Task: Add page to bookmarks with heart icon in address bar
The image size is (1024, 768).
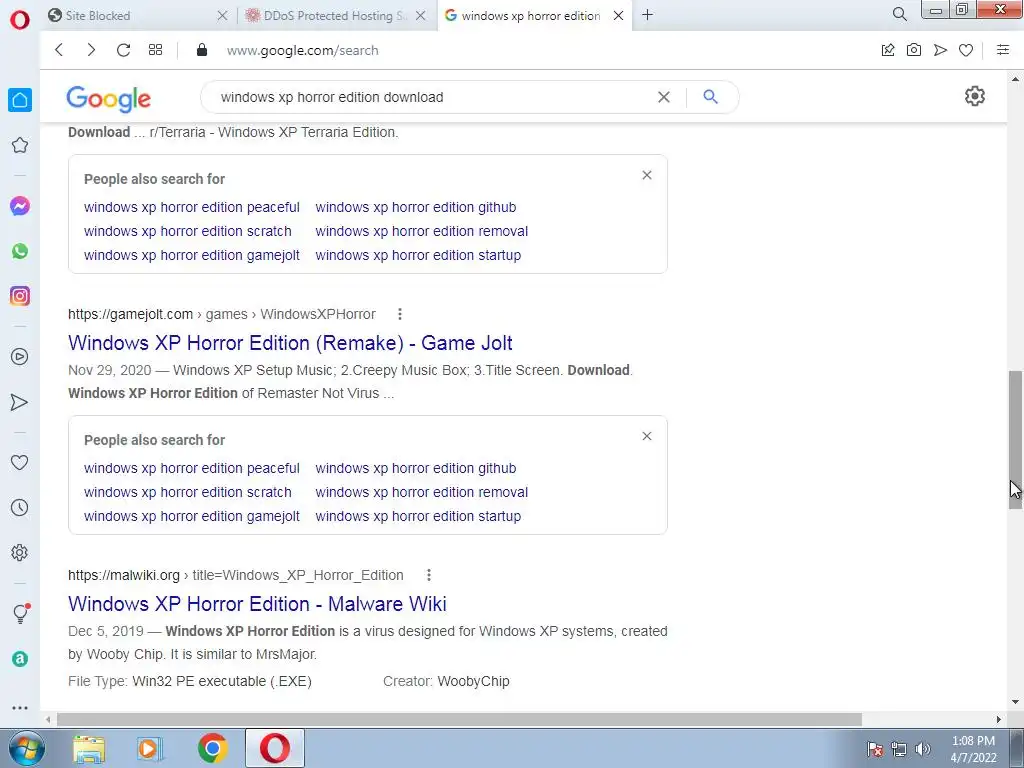Action: click(x=966, y=50)
